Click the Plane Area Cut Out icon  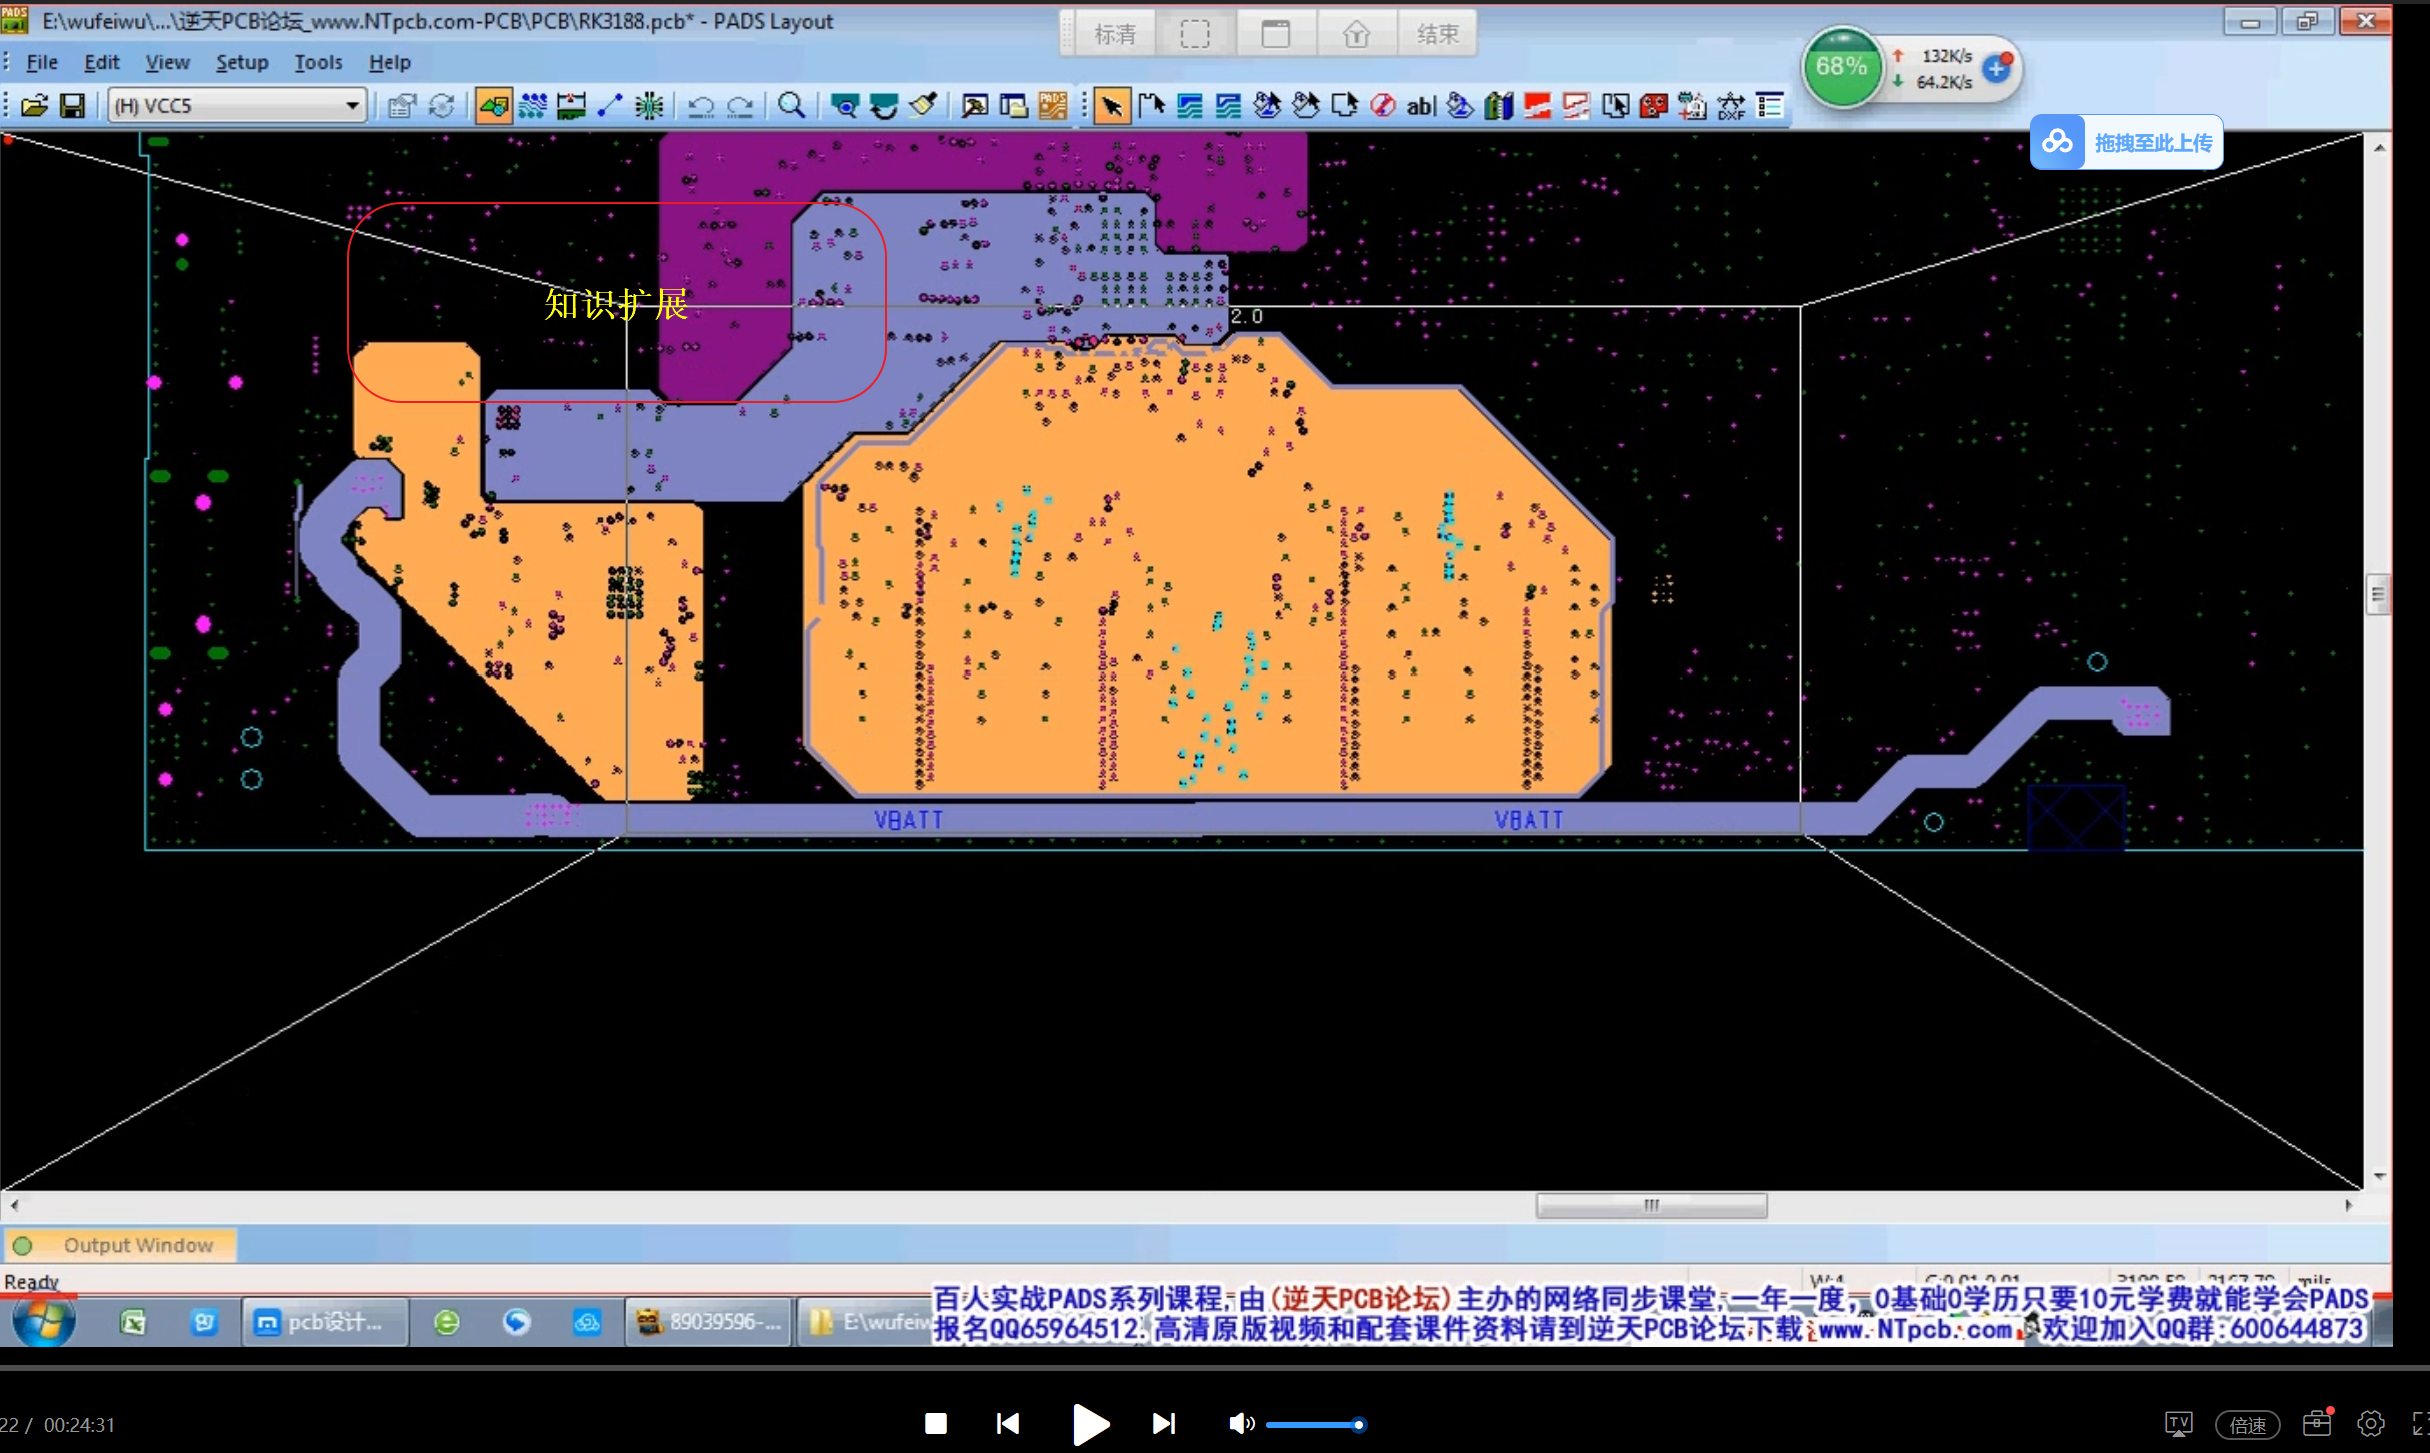click(x=1576, y=105)
